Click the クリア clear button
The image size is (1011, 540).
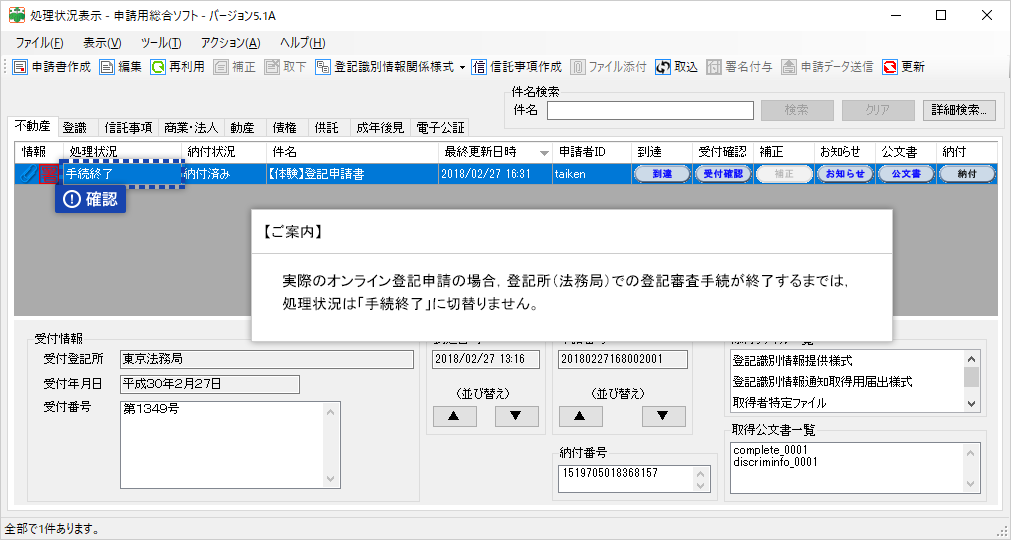pos(878,110)
